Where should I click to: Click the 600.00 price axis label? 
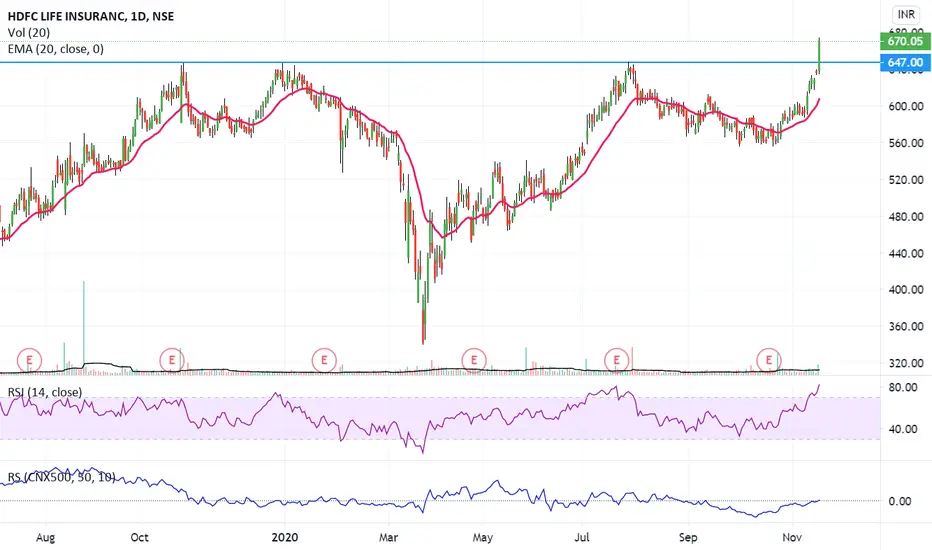[906, 106]
